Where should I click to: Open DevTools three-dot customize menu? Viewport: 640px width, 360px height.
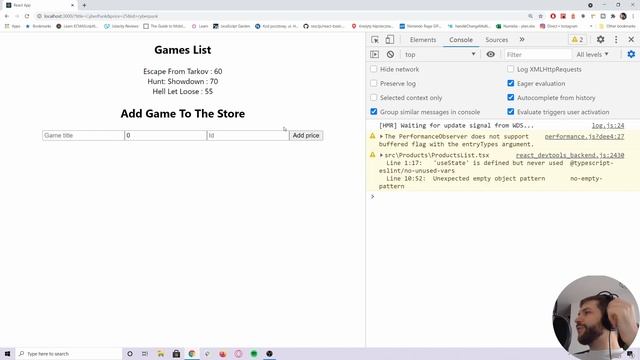616,40
